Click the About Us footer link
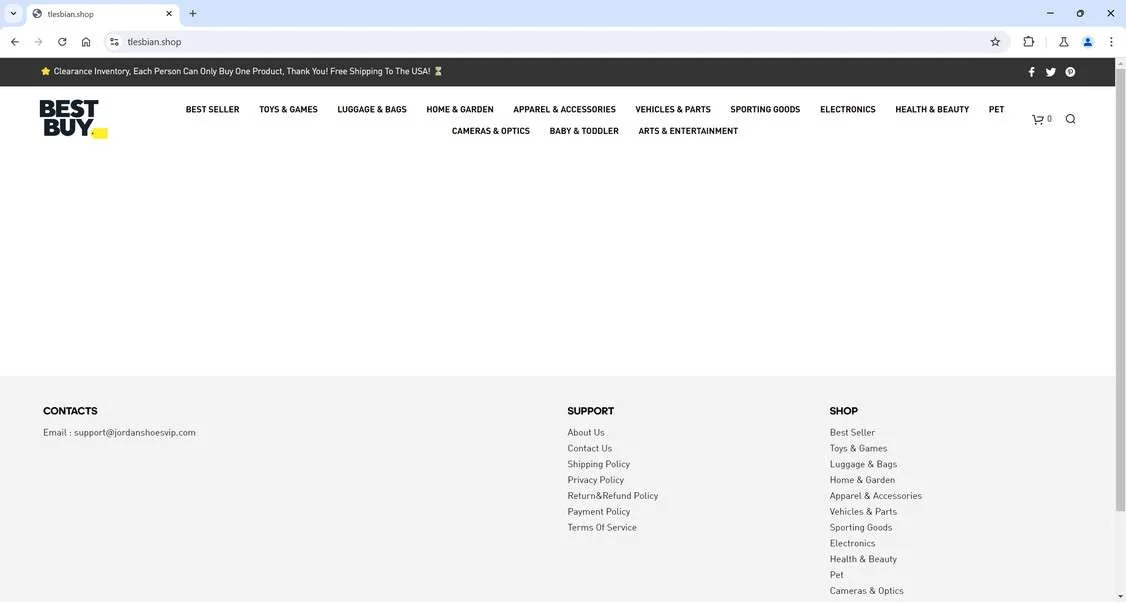The width and height of the screenshot is (1126, 602). point(586,432)
